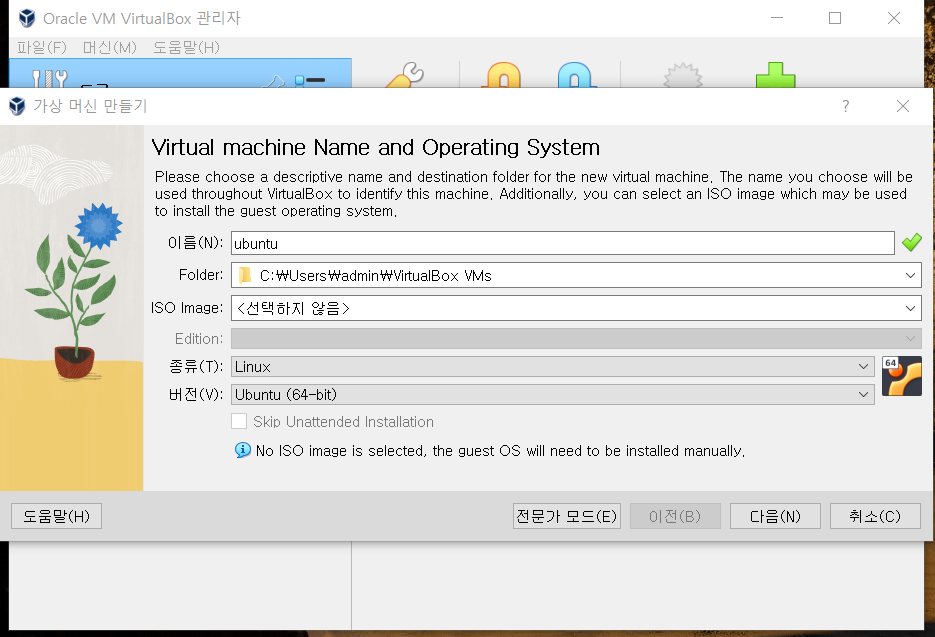Click the green Add machine plus icon
The height and width of the screenshot is (637, 935).
coord(775,75)
